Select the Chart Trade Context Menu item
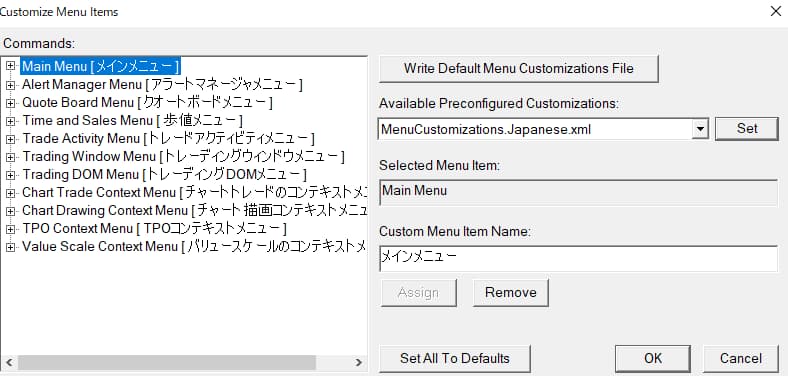This screenshot has width=788, height=376. pyautogui.click(x=194, y=193)
